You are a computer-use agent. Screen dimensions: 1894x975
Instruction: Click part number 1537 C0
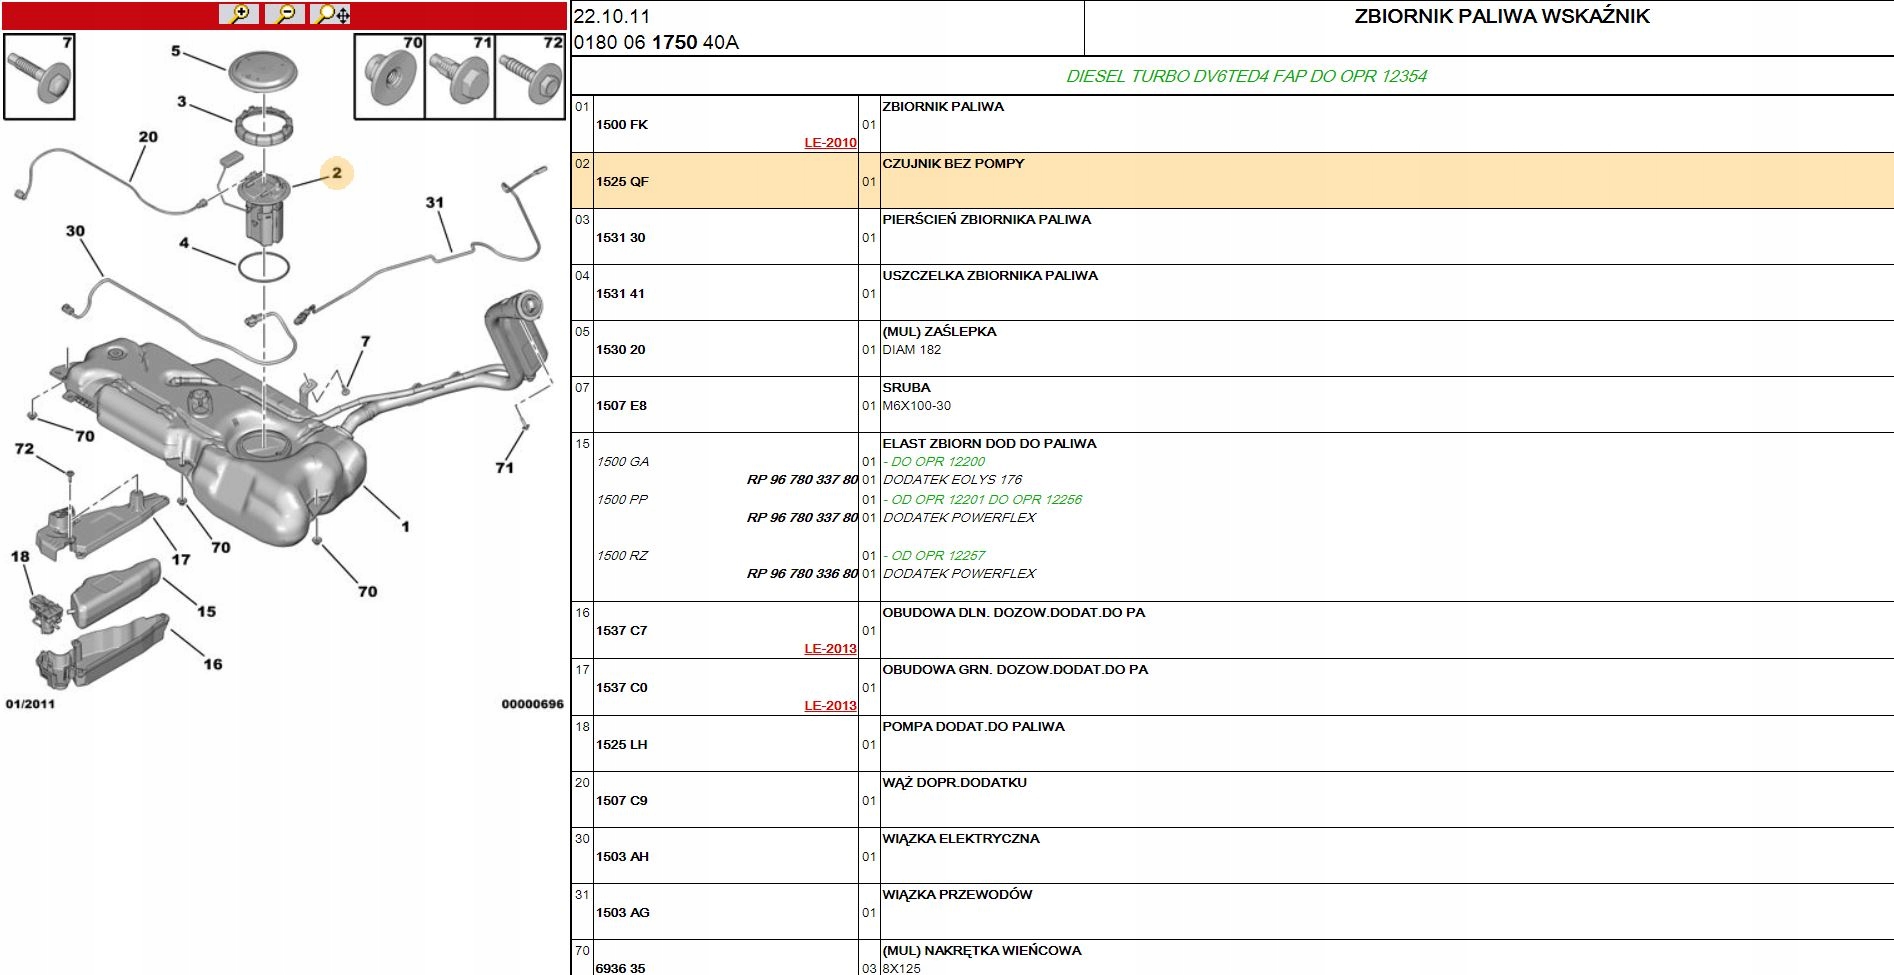tap(622, 688)
